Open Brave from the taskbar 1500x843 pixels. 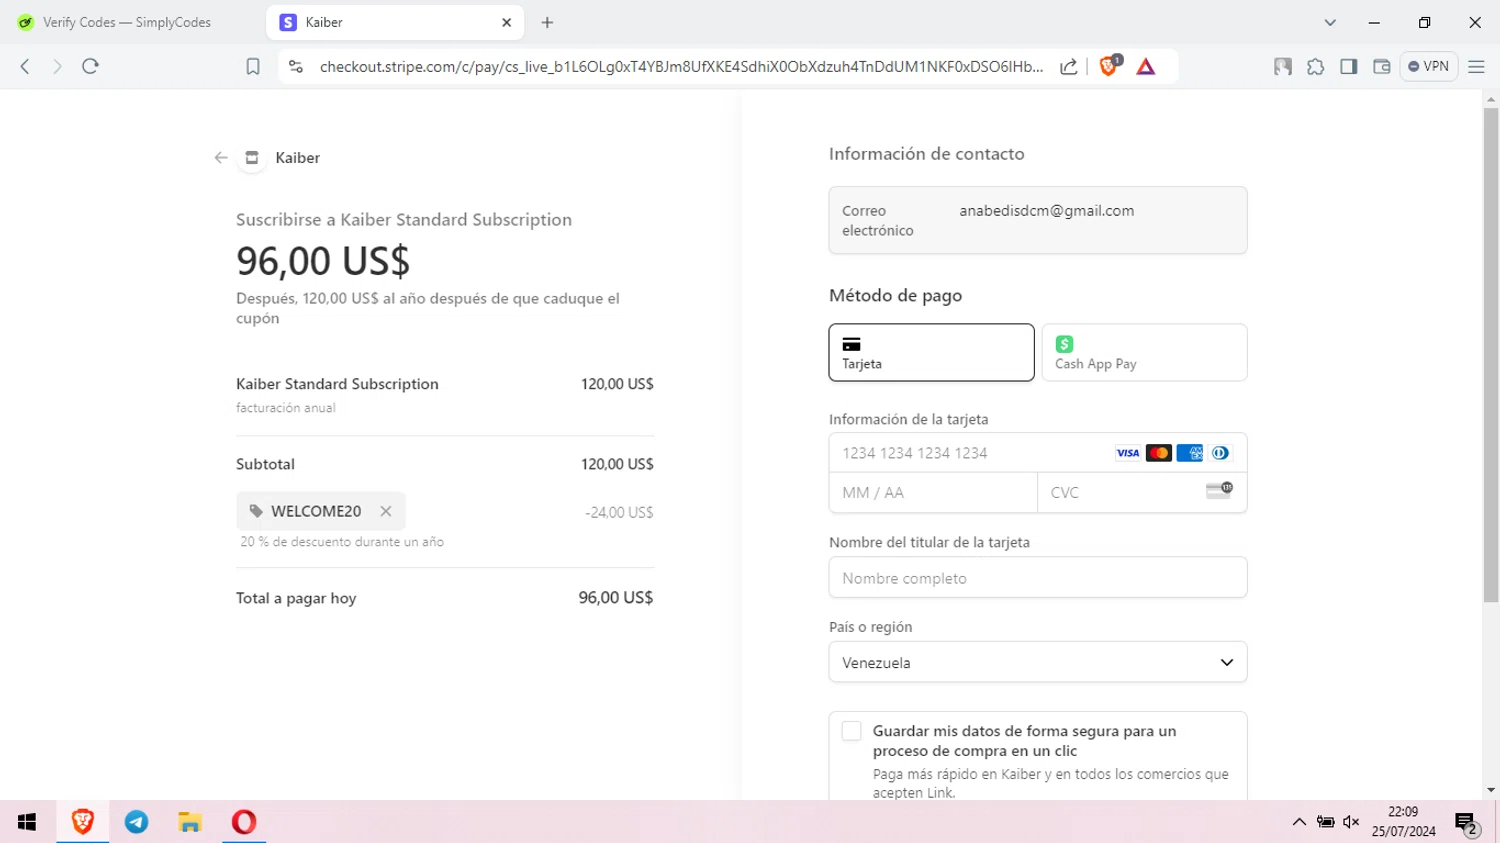(x=82, y=822)
